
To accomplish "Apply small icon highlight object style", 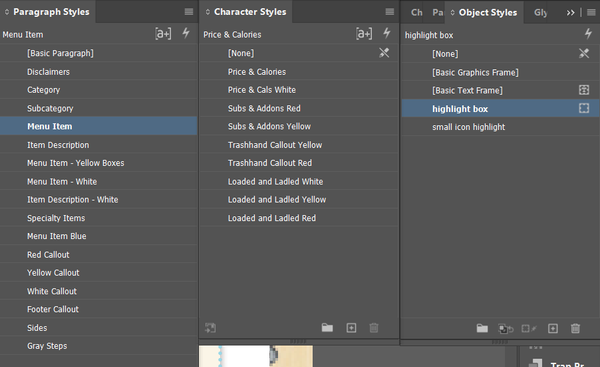I will [x=501, y=127].
